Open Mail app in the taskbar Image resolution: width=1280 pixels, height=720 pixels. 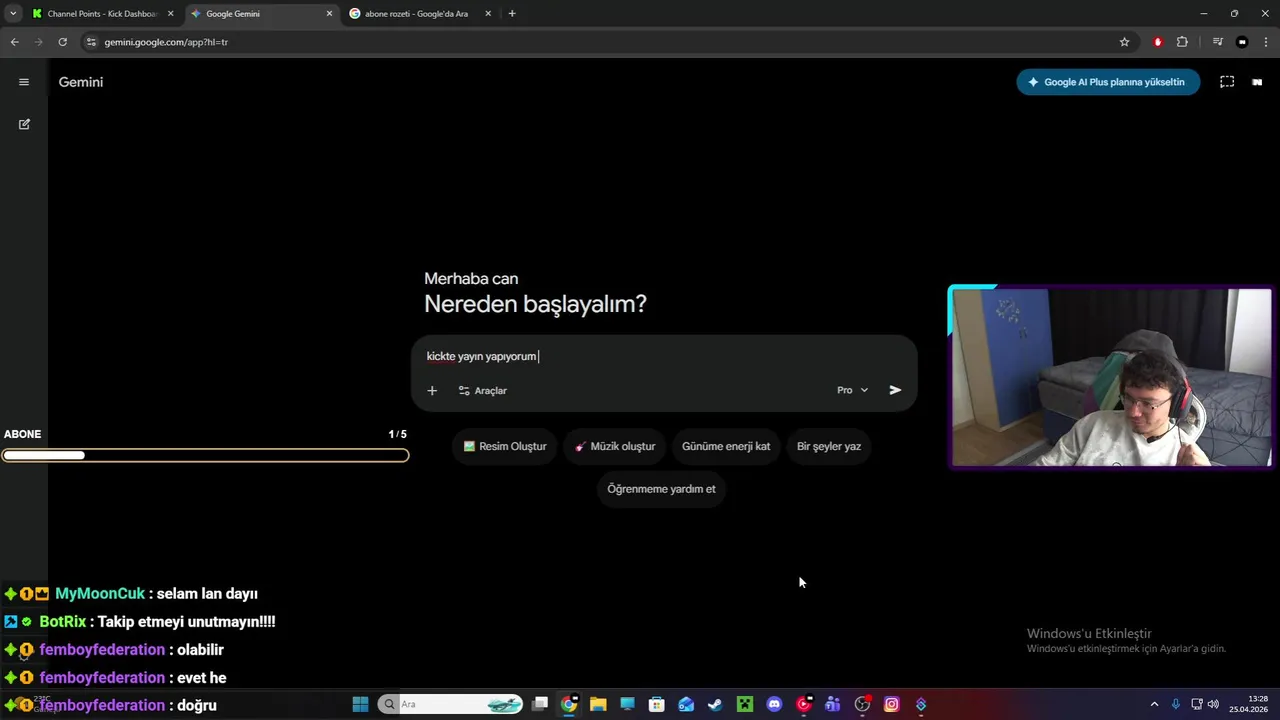(686, 704)
